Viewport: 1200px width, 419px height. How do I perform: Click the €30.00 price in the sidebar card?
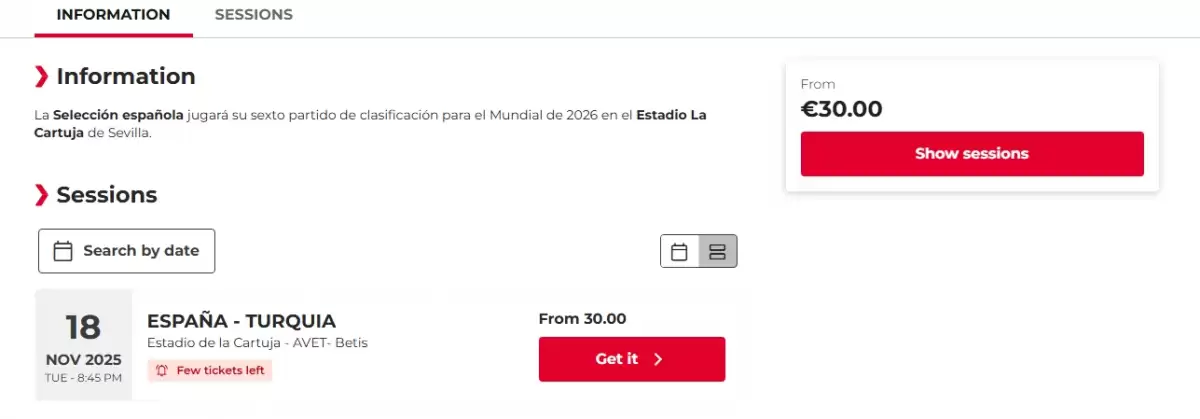tap(842, 109)
